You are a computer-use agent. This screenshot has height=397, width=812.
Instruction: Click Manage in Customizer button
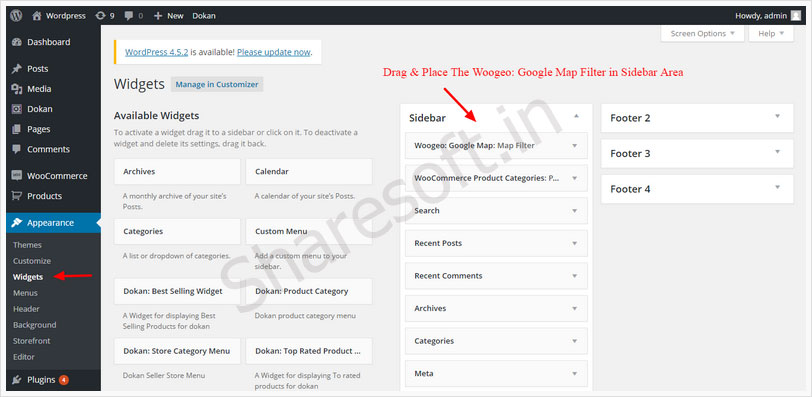coord(217,84)
